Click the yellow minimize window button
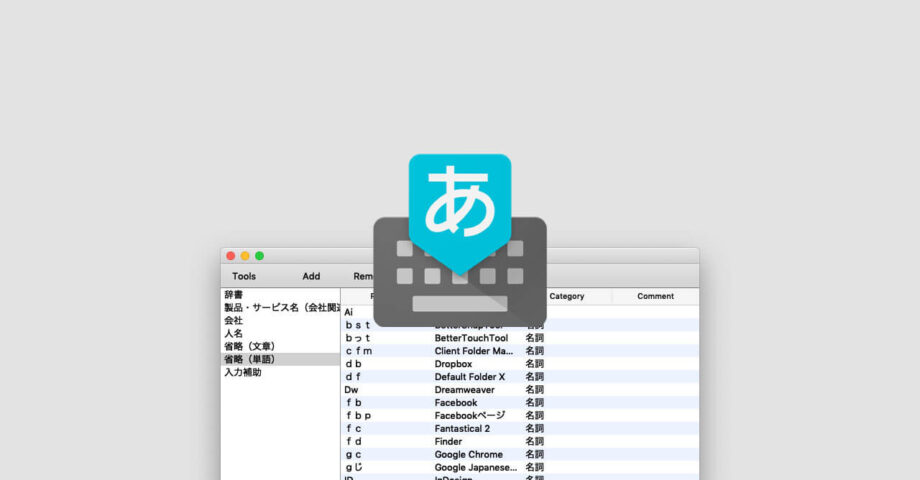Viewport: 920px width, 480px height. tap(245, 256)
